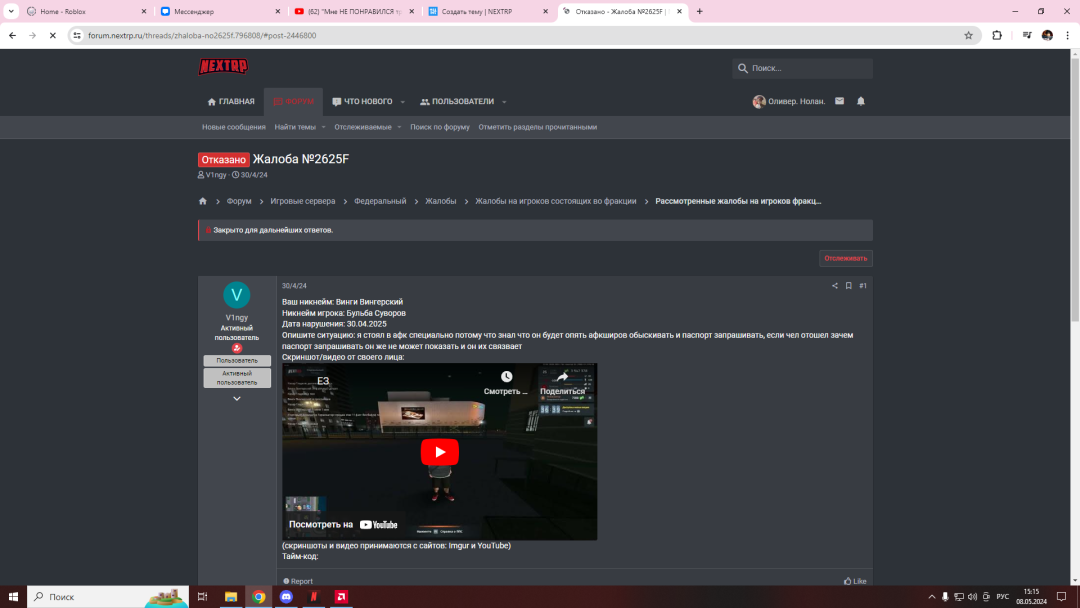Open Discord from the Windows taskbar

[x=286, y=597]
